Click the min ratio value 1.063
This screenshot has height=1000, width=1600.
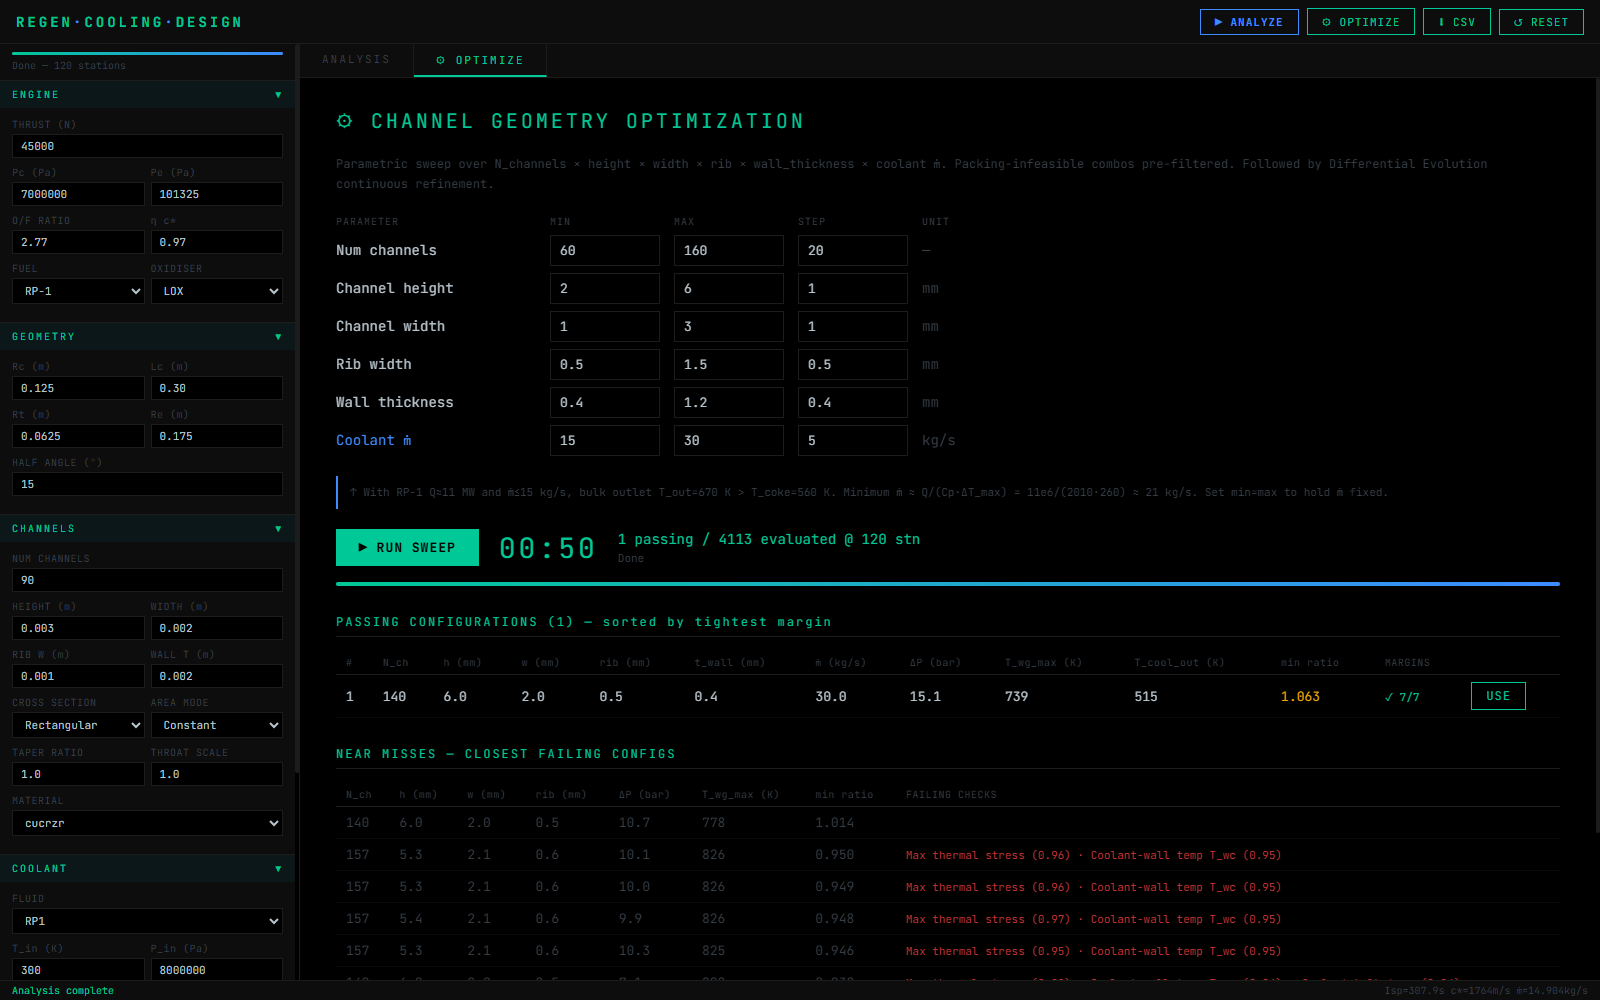1300,696
